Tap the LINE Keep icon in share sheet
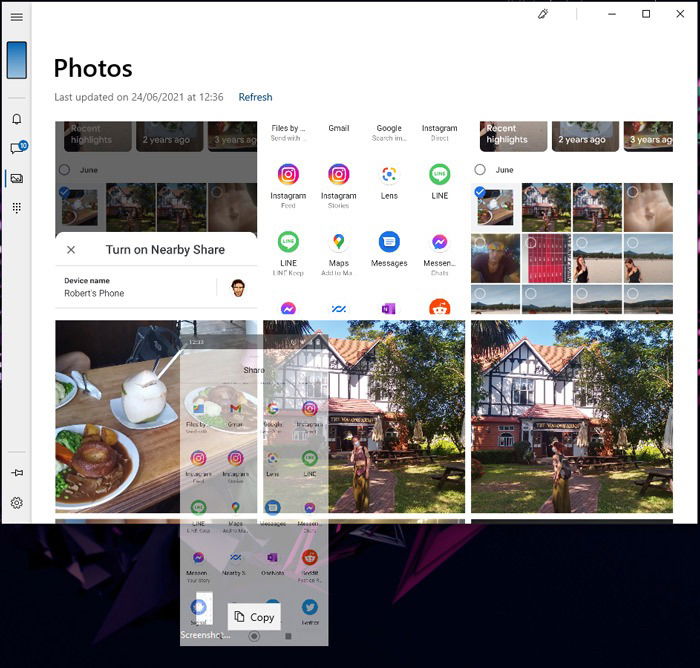 point(288,242)
